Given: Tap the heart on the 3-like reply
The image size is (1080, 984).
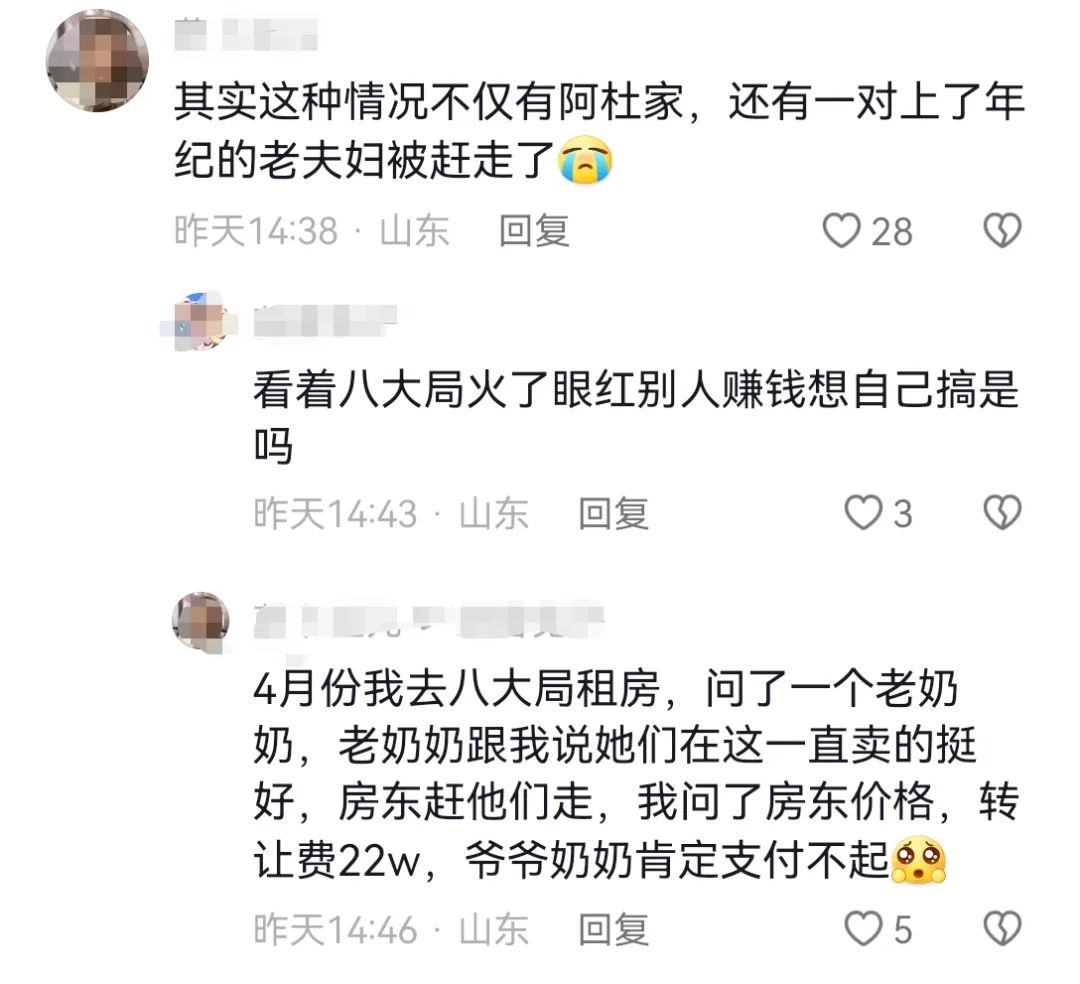Looking at the screenshot, I should 862,514.
